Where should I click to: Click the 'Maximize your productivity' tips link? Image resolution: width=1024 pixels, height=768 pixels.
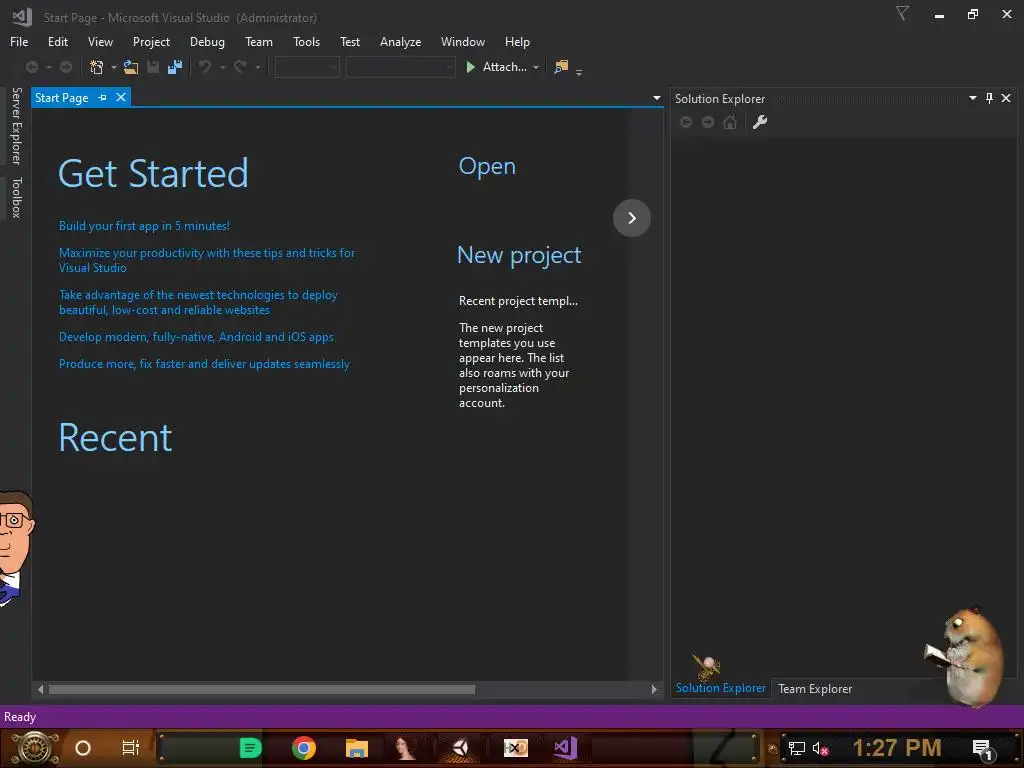[207, 260]
